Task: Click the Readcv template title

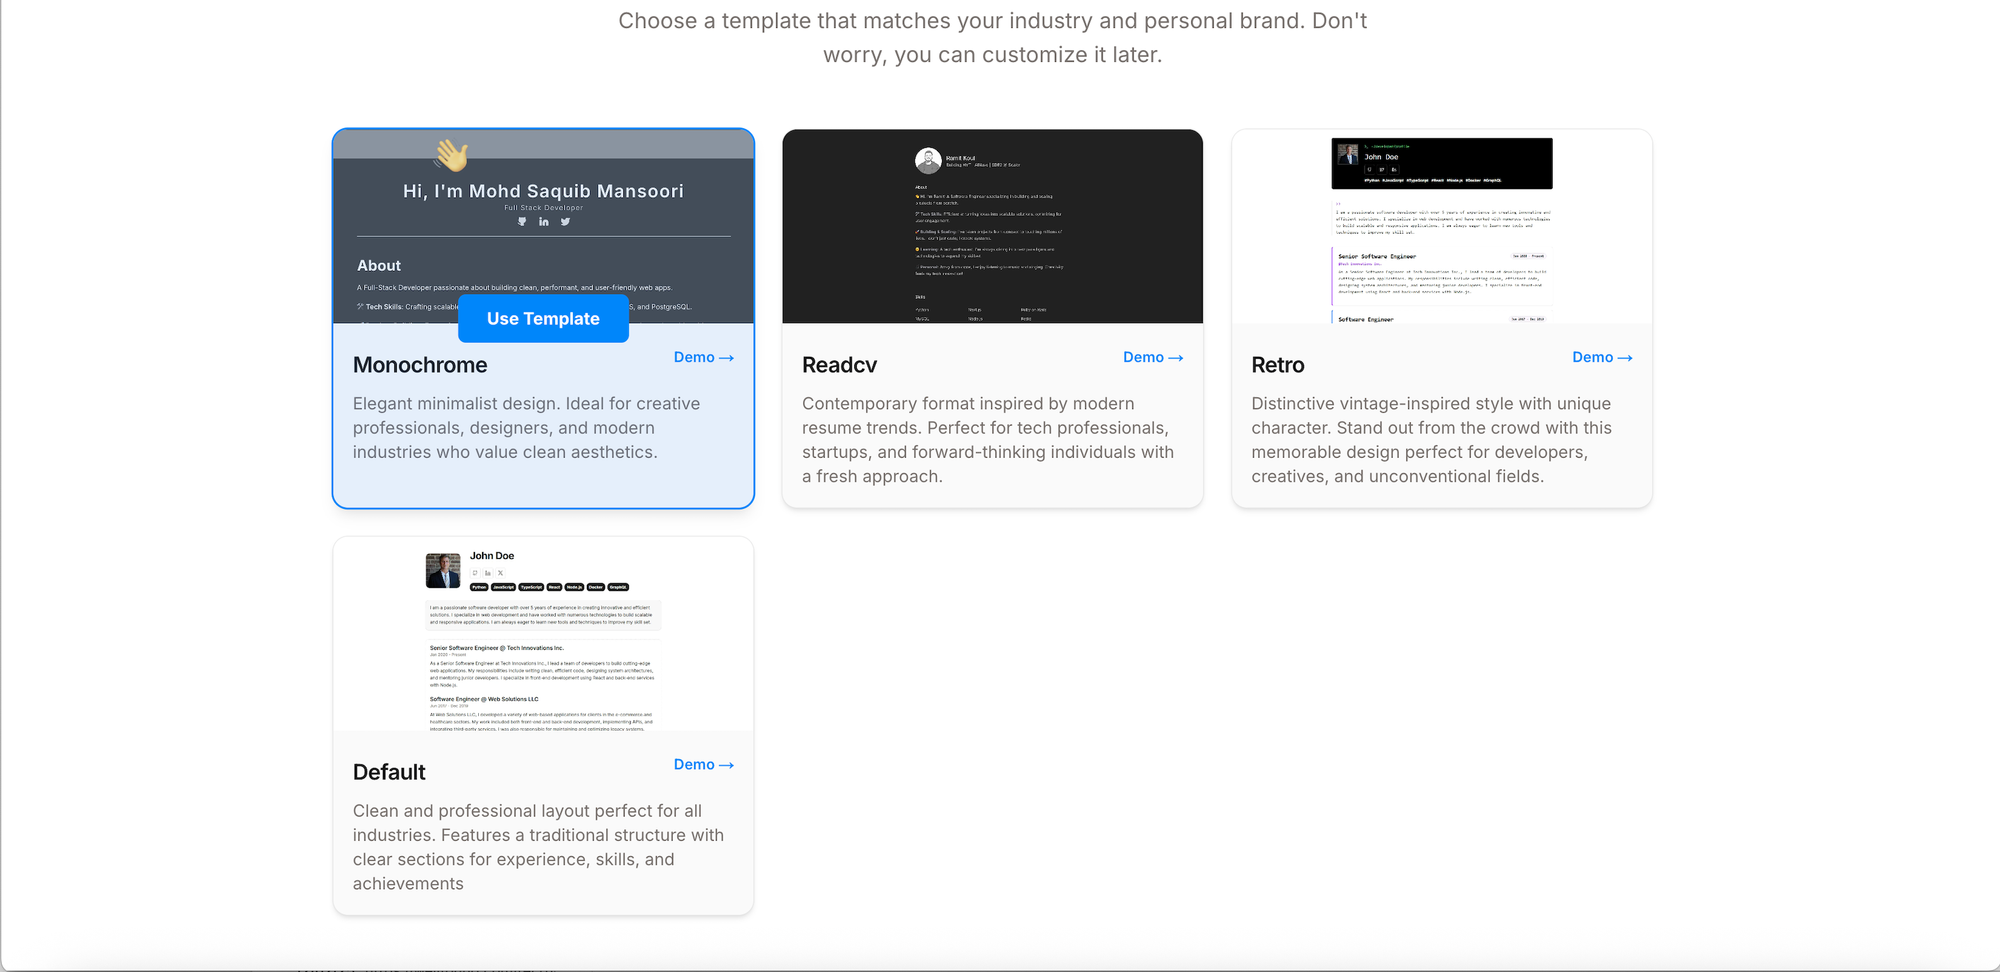Action: click(x=839, y=365)
